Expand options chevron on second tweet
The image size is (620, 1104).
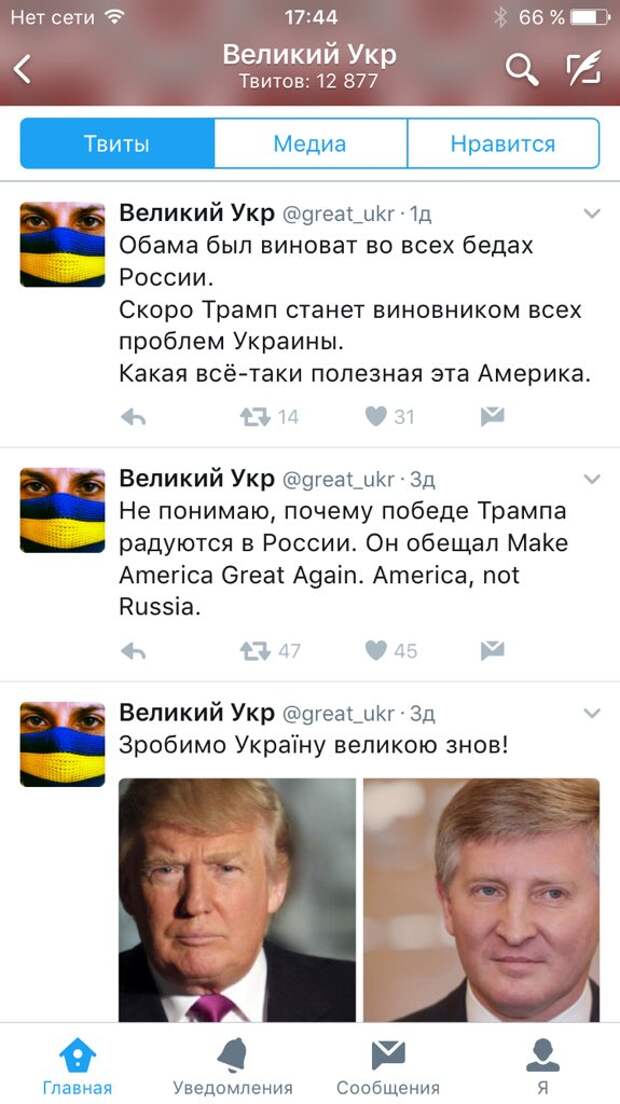tap(593, 479)
